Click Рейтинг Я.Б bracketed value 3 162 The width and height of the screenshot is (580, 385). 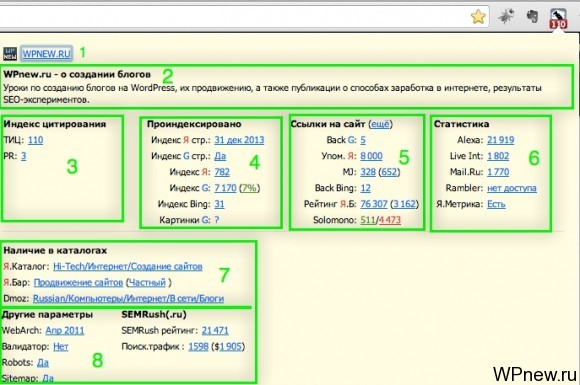[404, 204]
